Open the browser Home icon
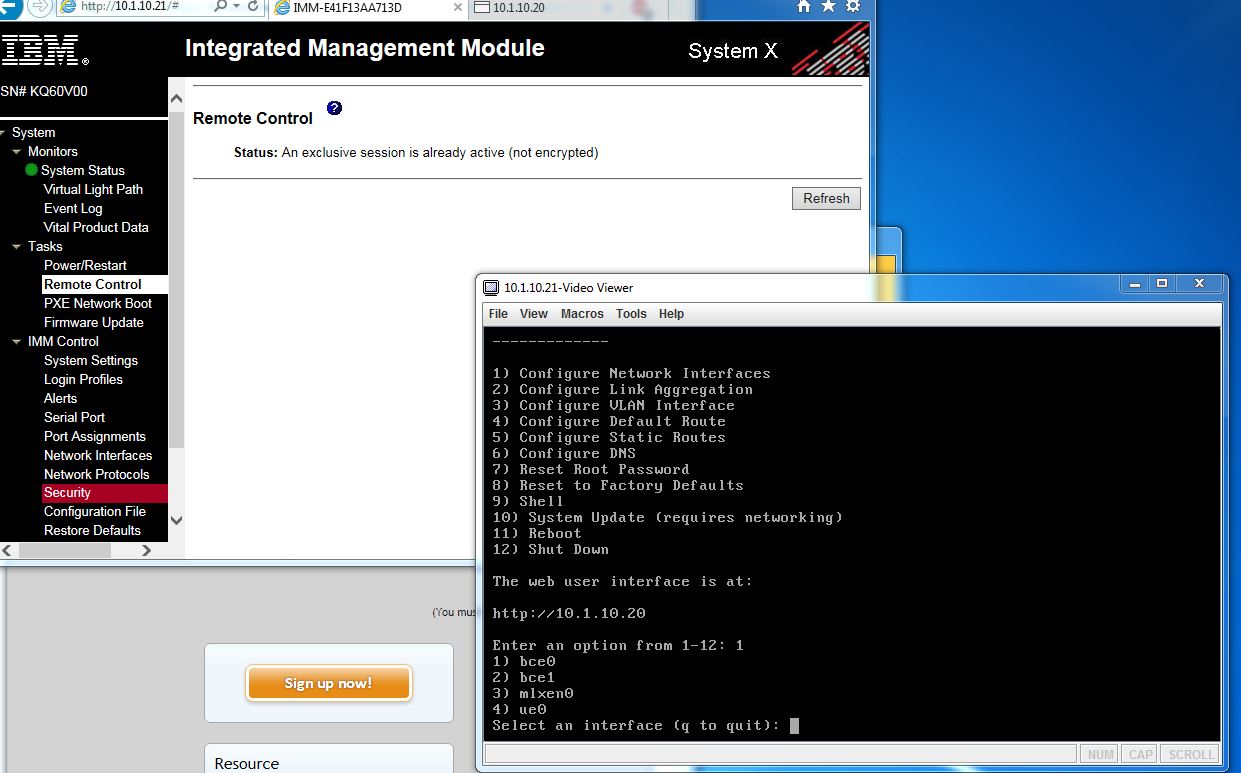 coord(804,7)
